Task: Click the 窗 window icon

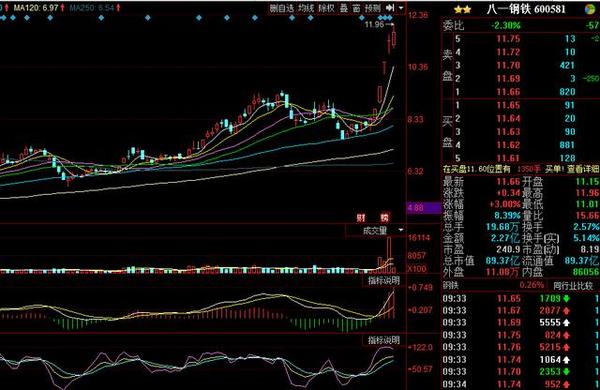Action: pyautogui.click(x=356, y=8)
